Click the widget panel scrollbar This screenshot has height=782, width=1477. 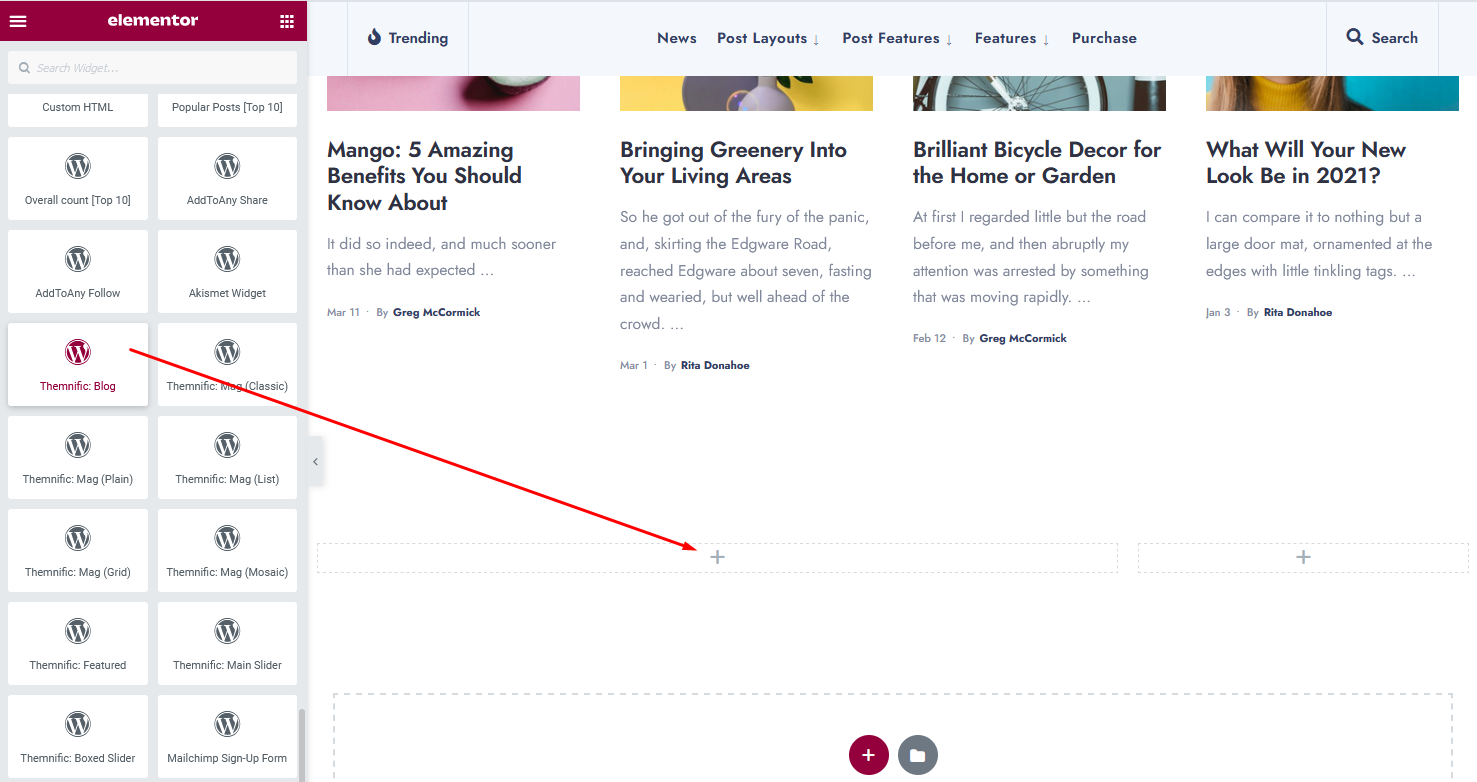pos(302,744)
